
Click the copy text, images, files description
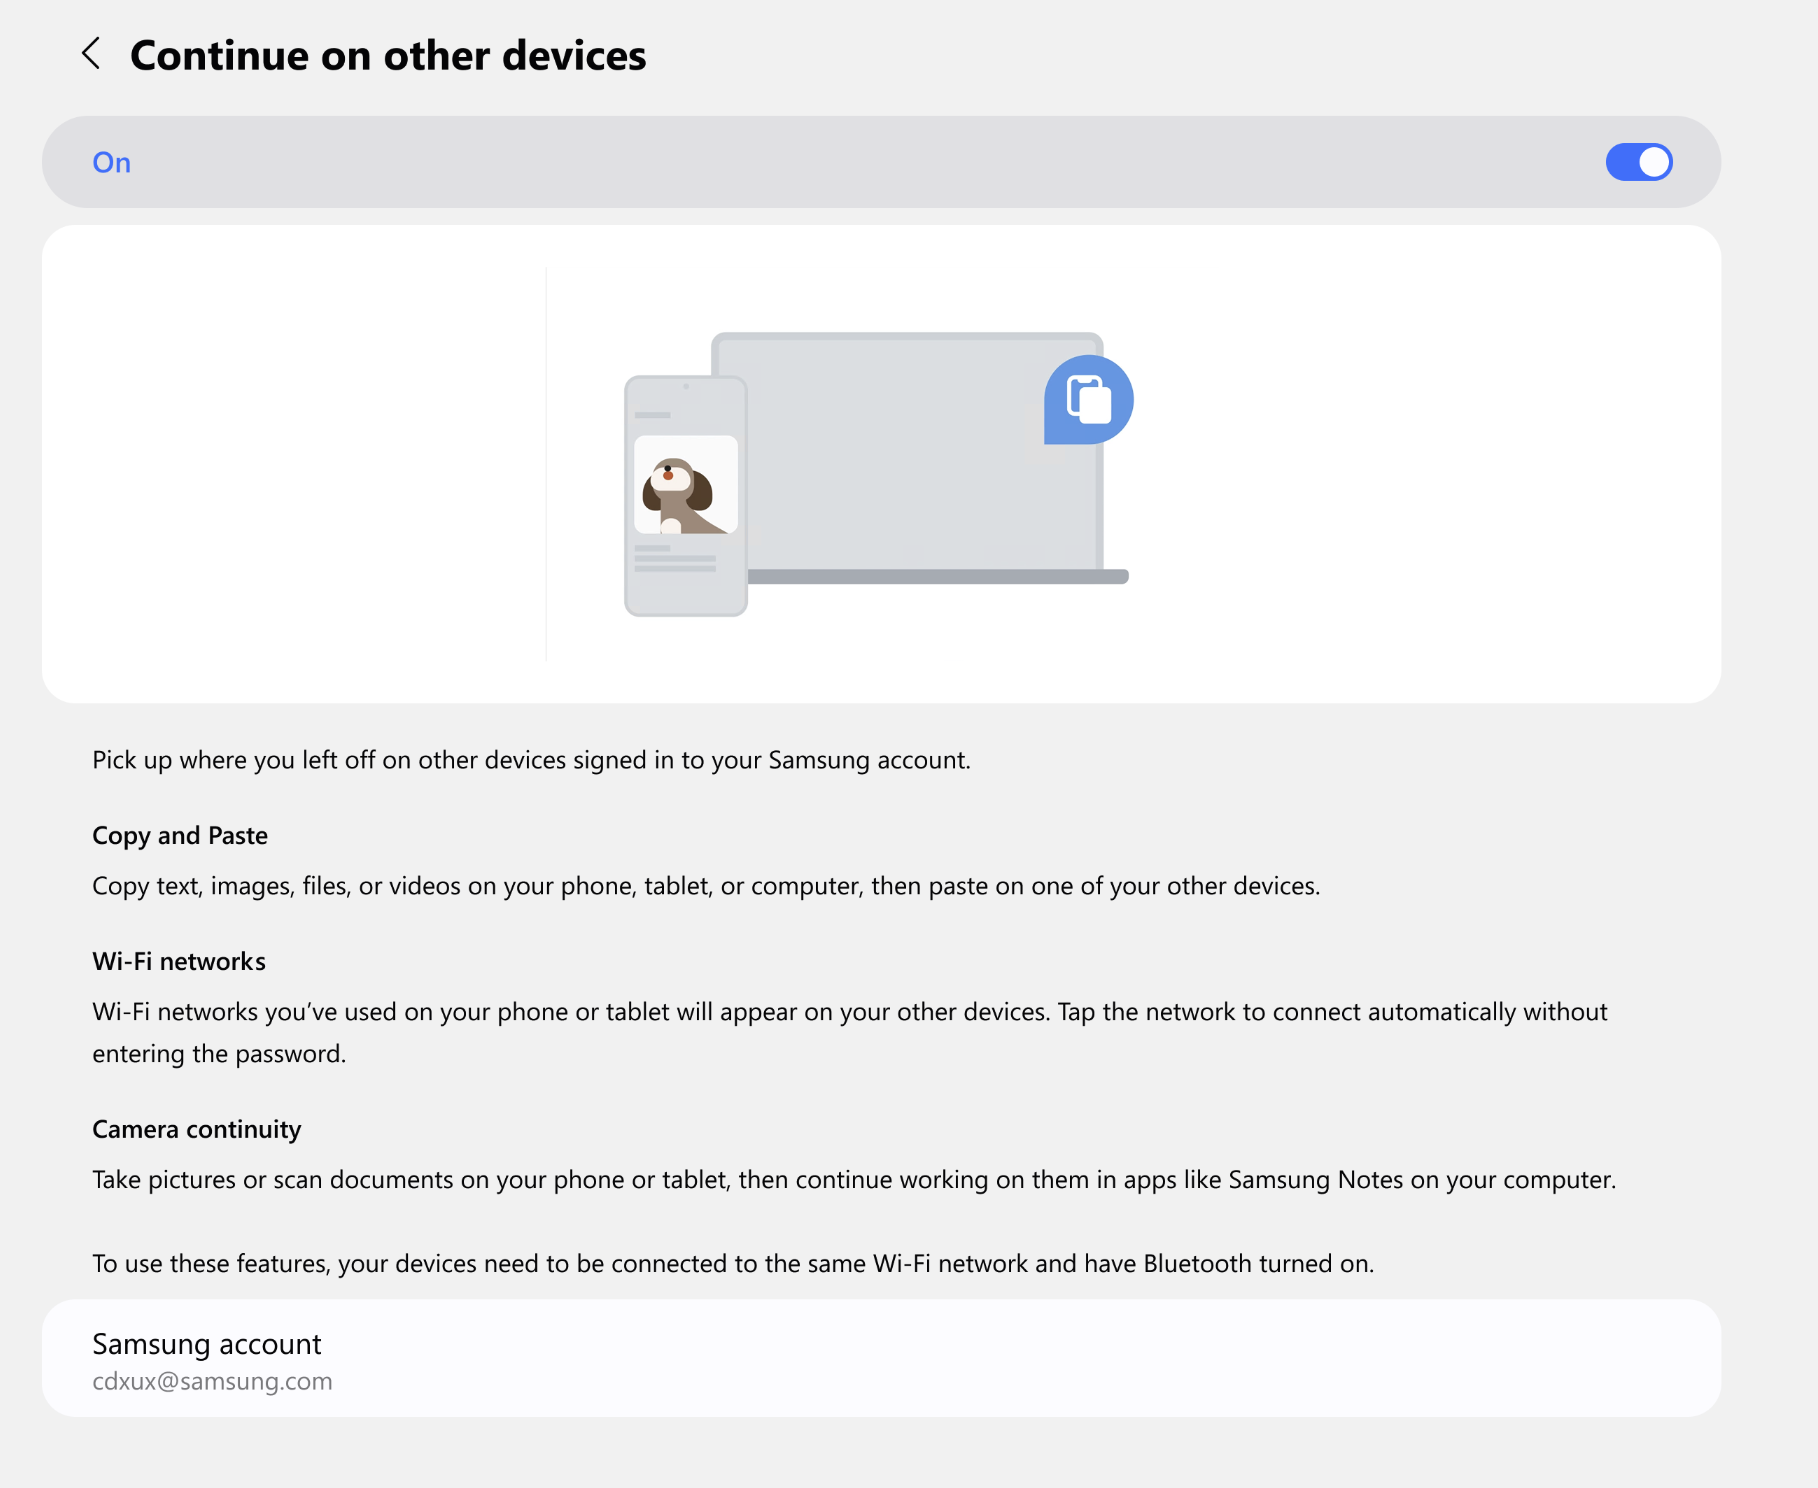pos(706,886)
